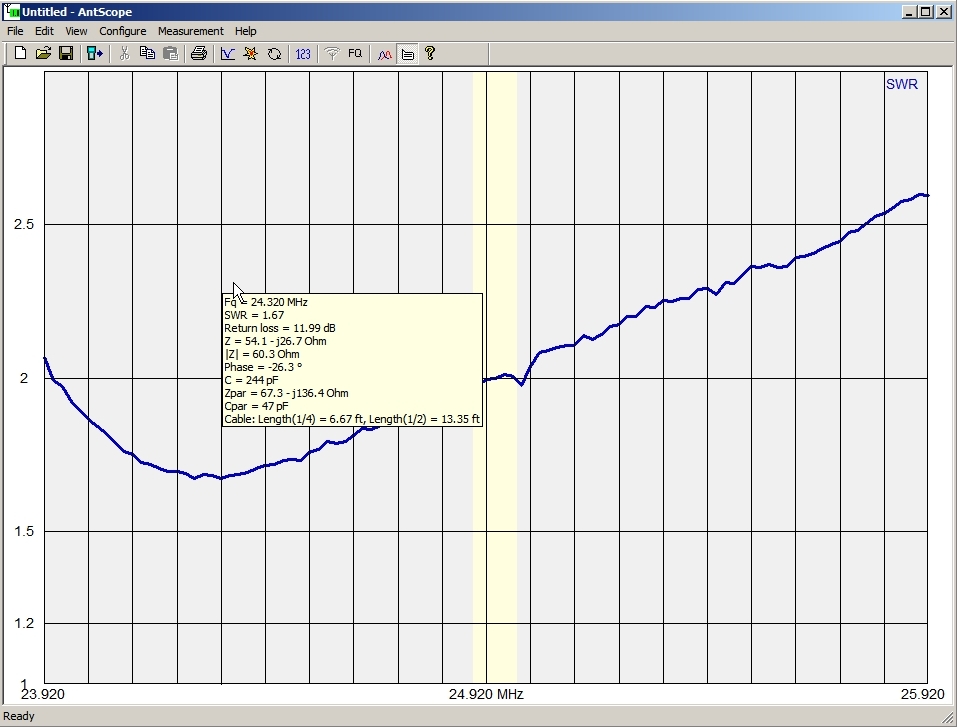This screenshot has height=727, width=957.
Task: Open the Configure menu
Action: (x=123, y=31)
